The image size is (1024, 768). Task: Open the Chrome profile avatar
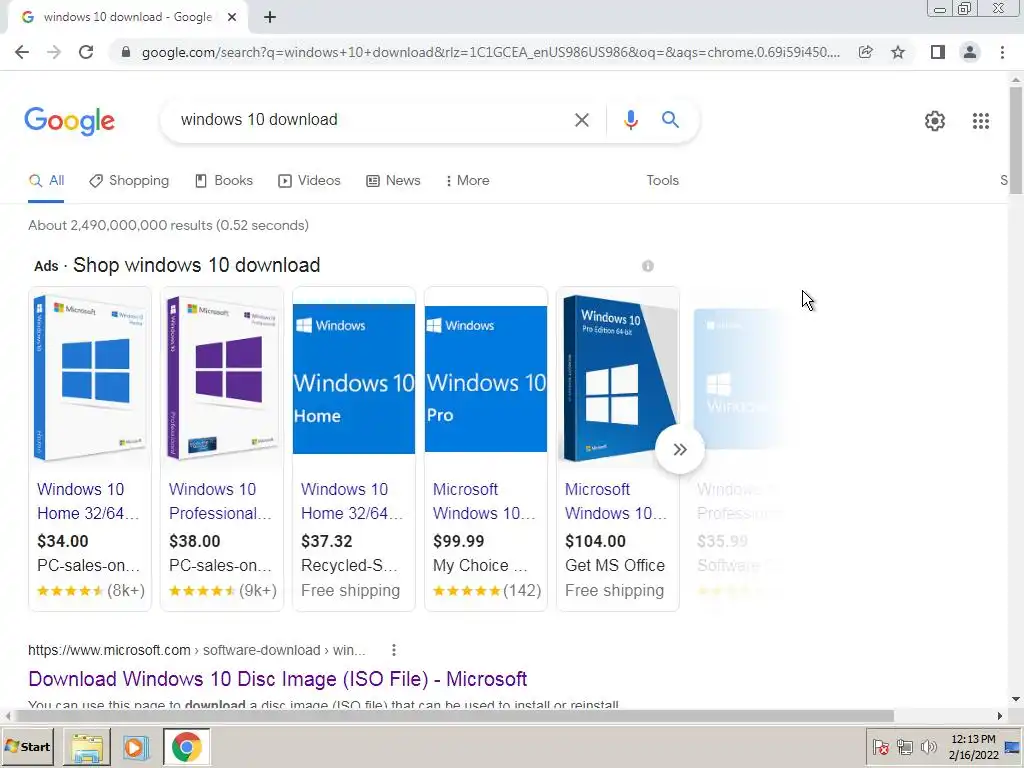pos(970,52)
